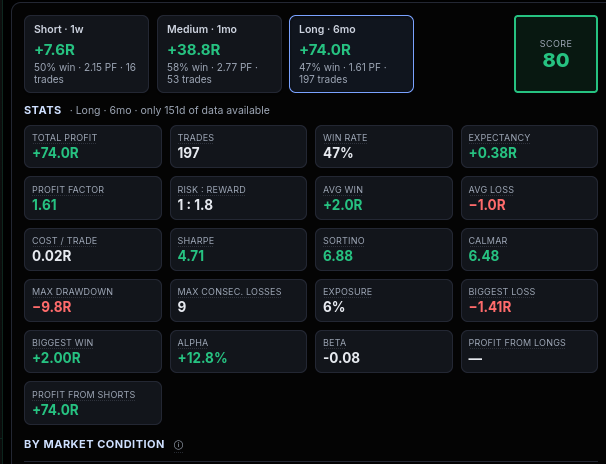The width and height of the screenshot is (606, 464).
Task: Click the Win Rate 47% card
Action: point(384,146)
